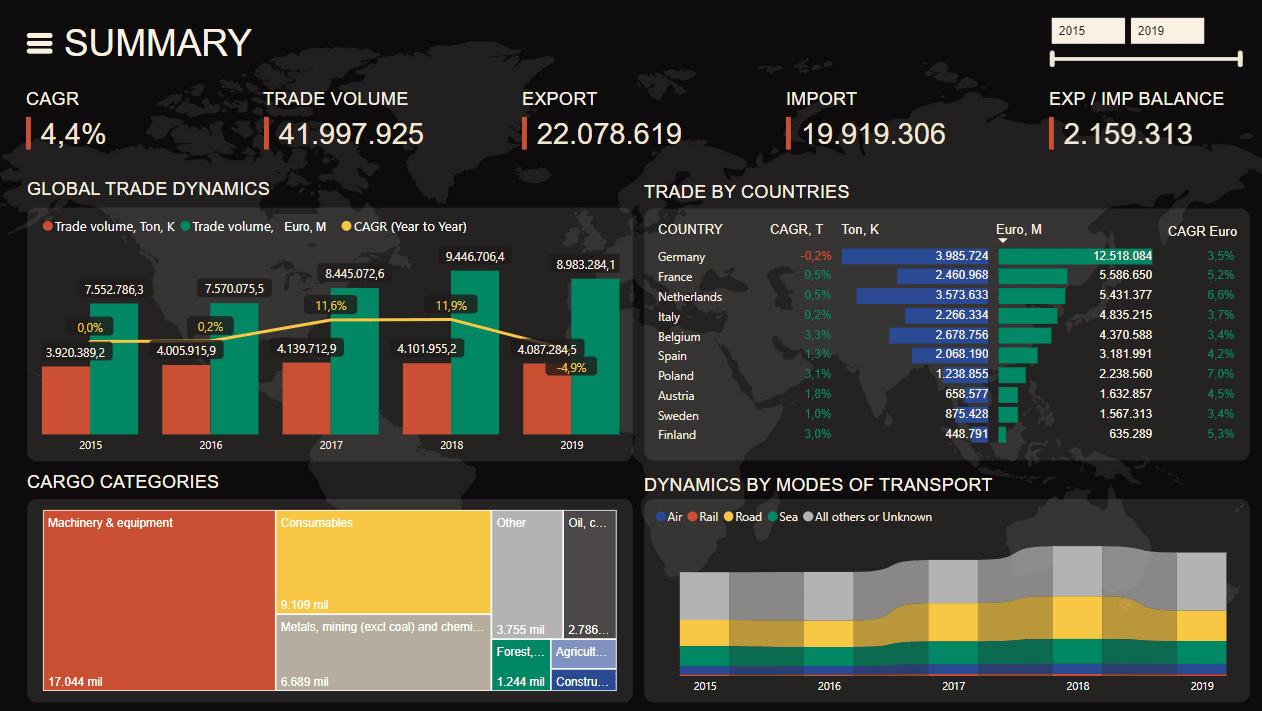Open the hamburger menu beside SUMMARY
Screen dimensions: 1262x711
39,43
